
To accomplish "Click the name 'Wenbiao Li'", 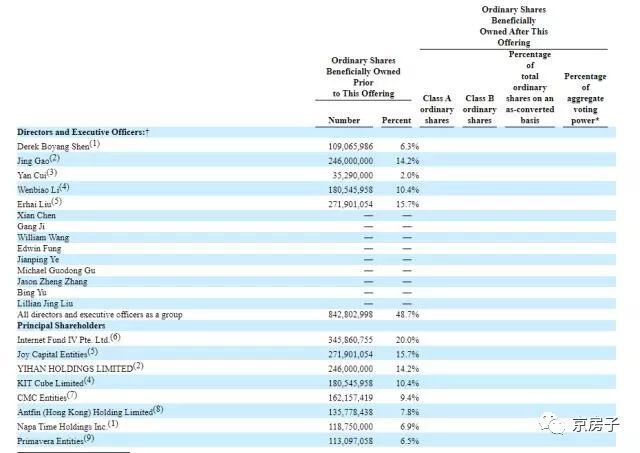I will [38, 190].
